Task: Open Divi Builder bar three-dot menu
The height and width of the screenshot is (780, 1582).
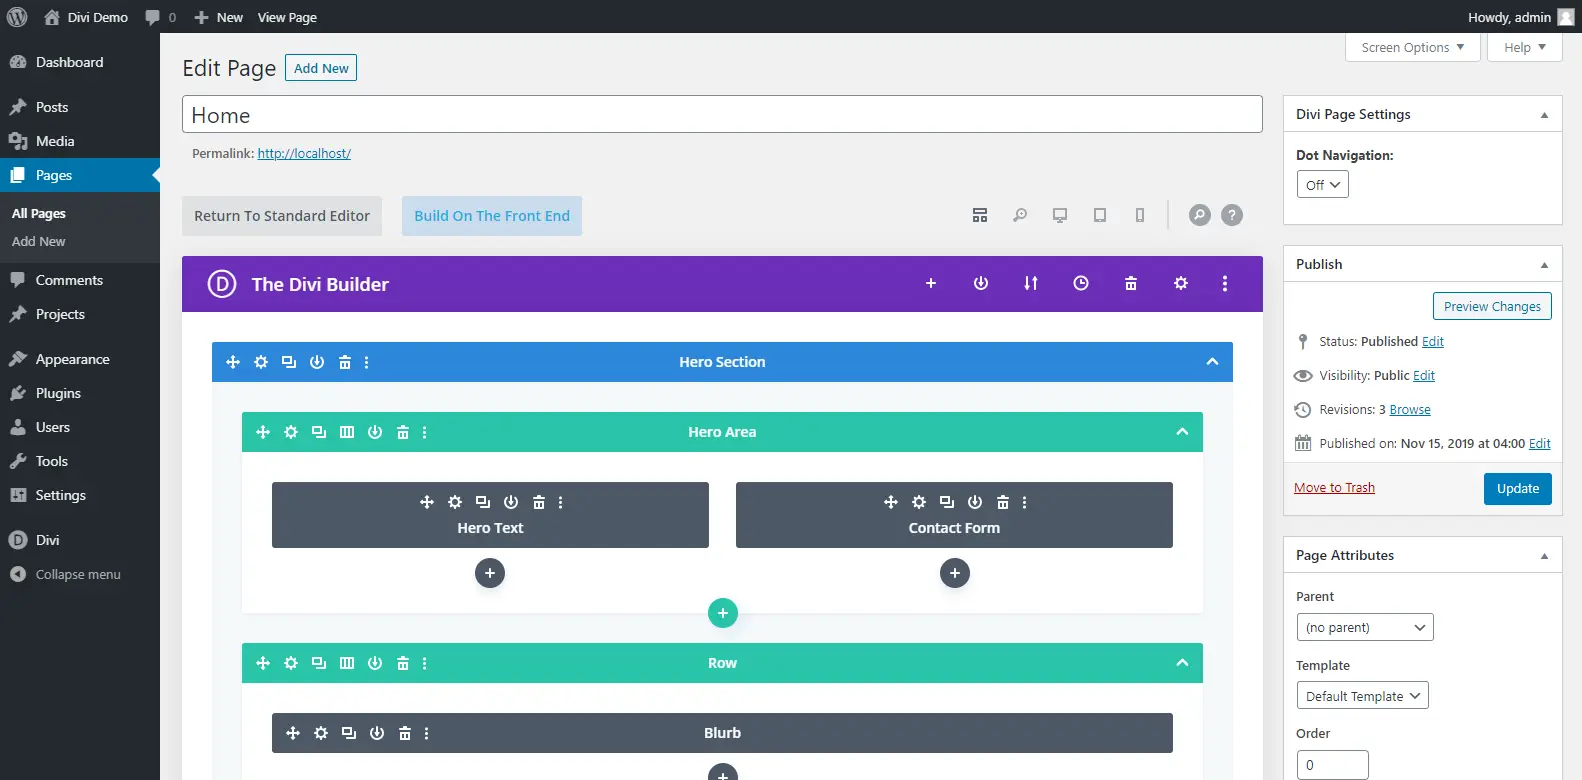Action: click(1225, 284)
